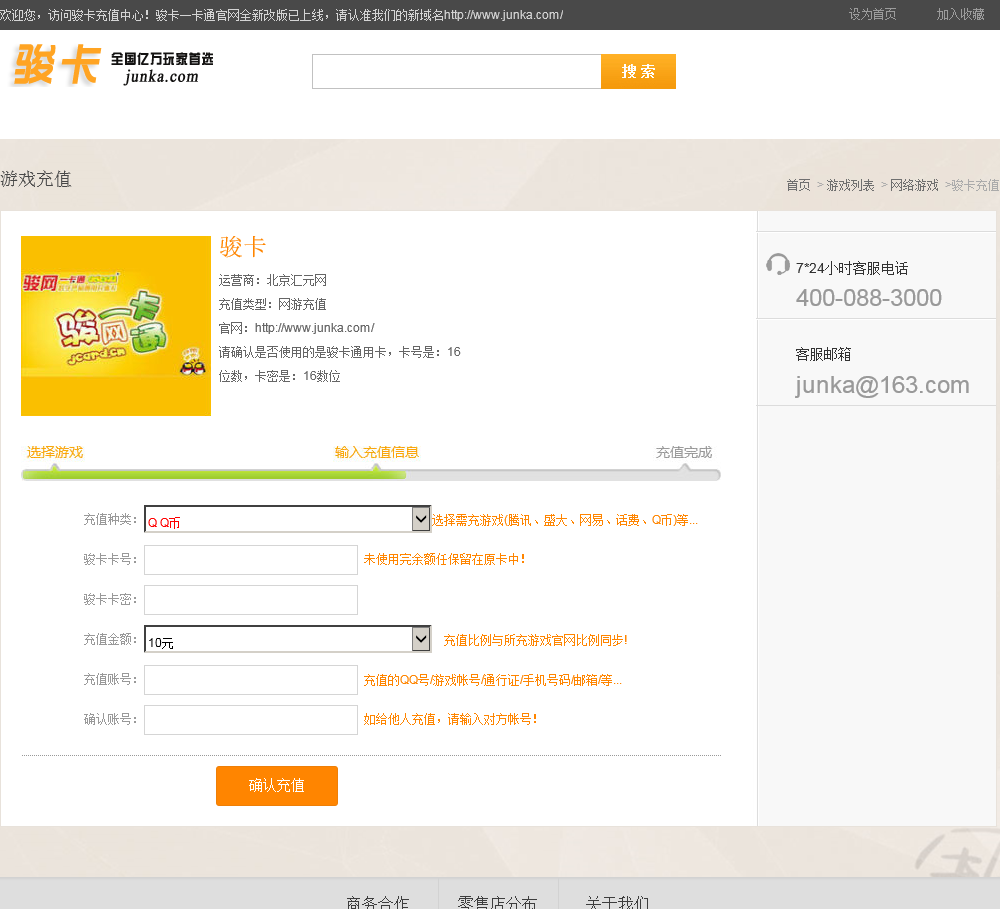Screen dimensions: 1000x909
Task: Open the 充值种类 dropdown showing Q币
Action: tap(288, 519)
